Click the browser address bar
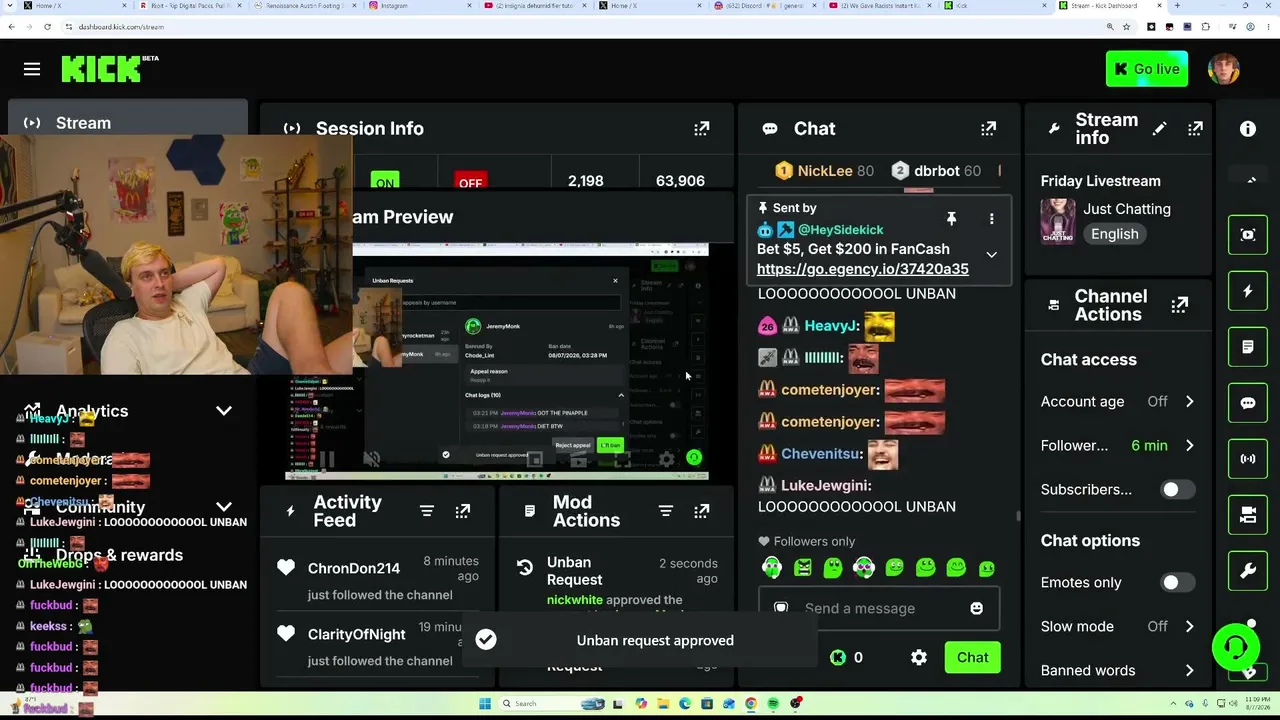Viewport: 1280px width, 720px height. click(x=580, y=27)
